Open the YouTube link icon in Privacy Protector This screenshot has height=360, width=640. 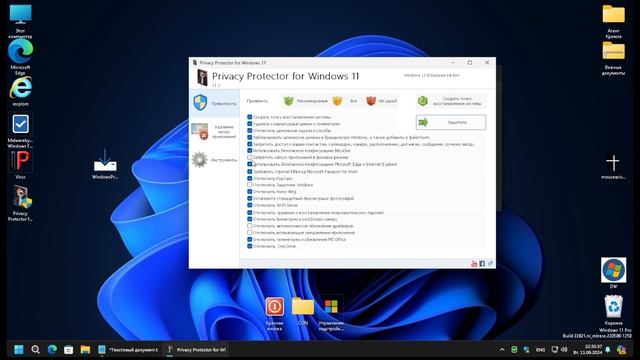pyautogui.click(x=474, y=264)
